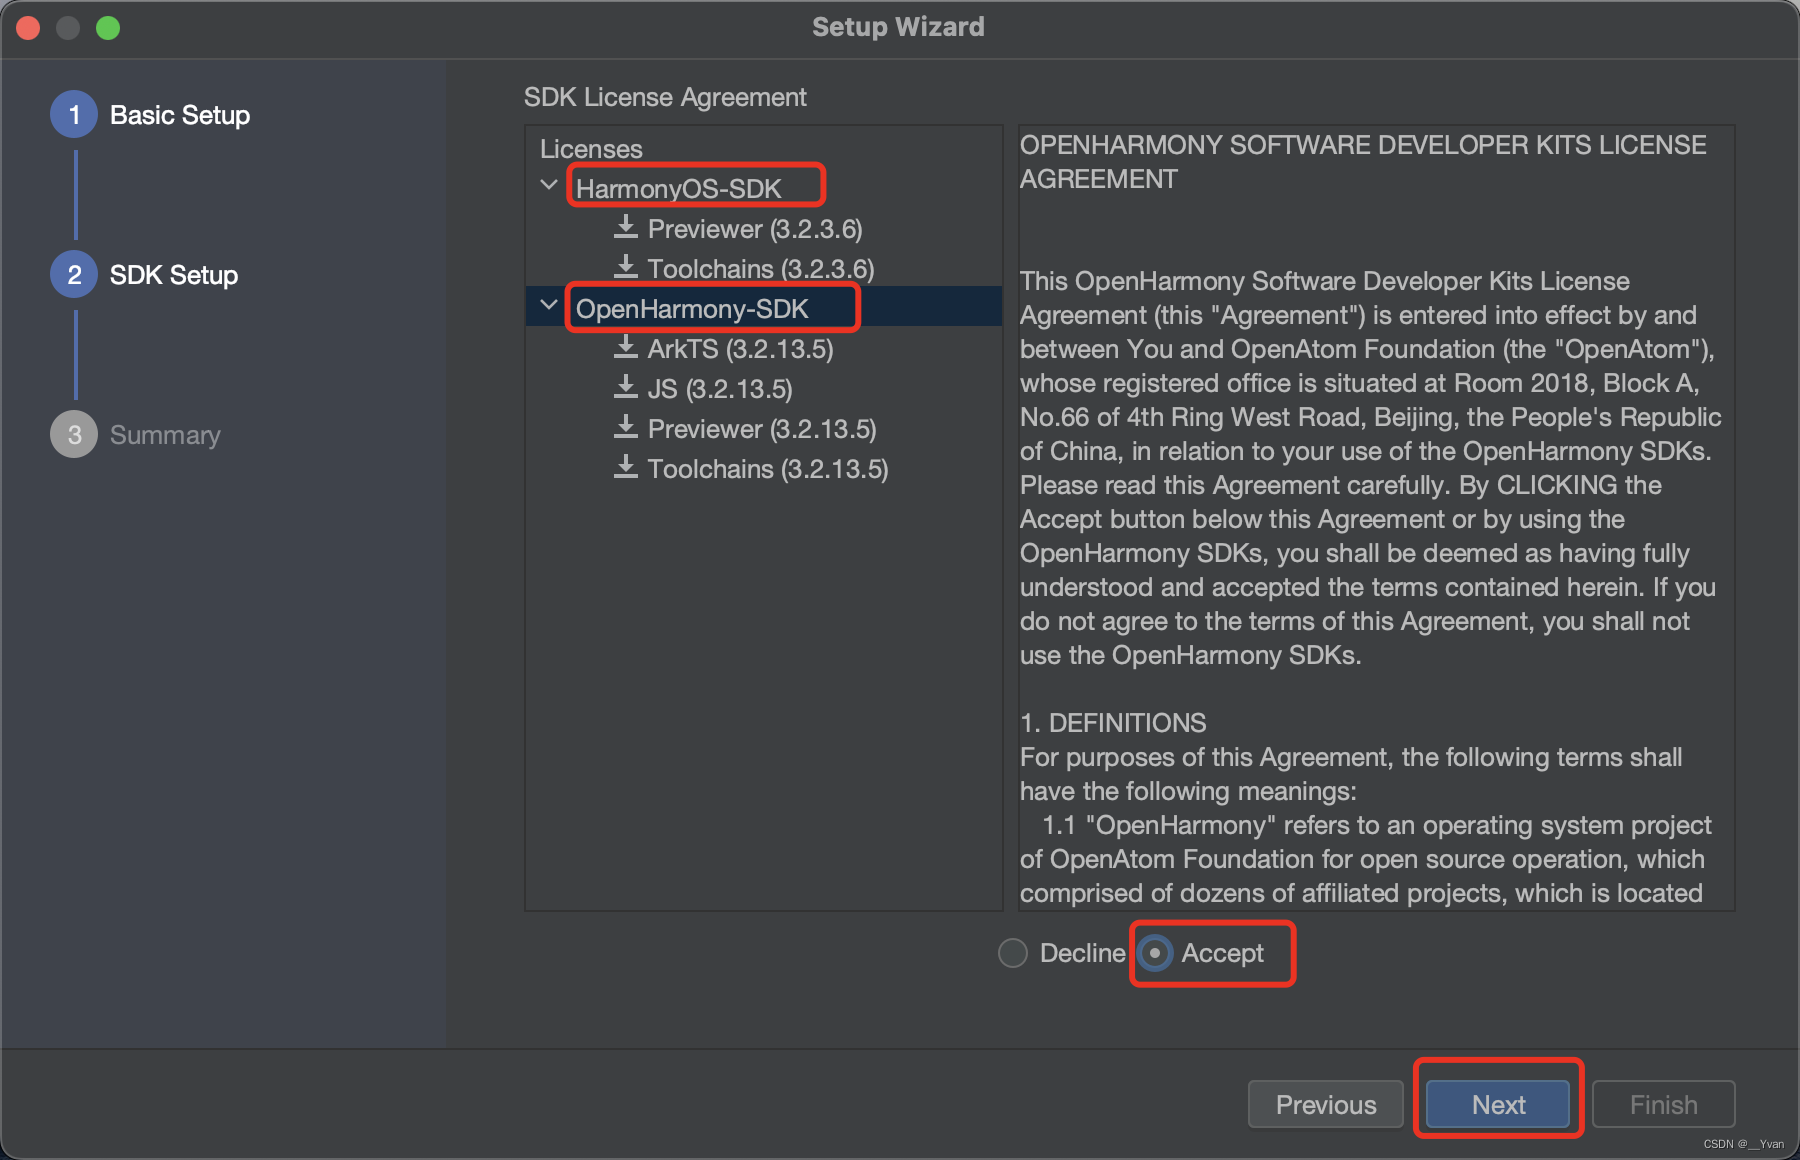Click the Licenses root label
The width and height of the screenshot is (1800, 1160).
click(x=591, y=149)
